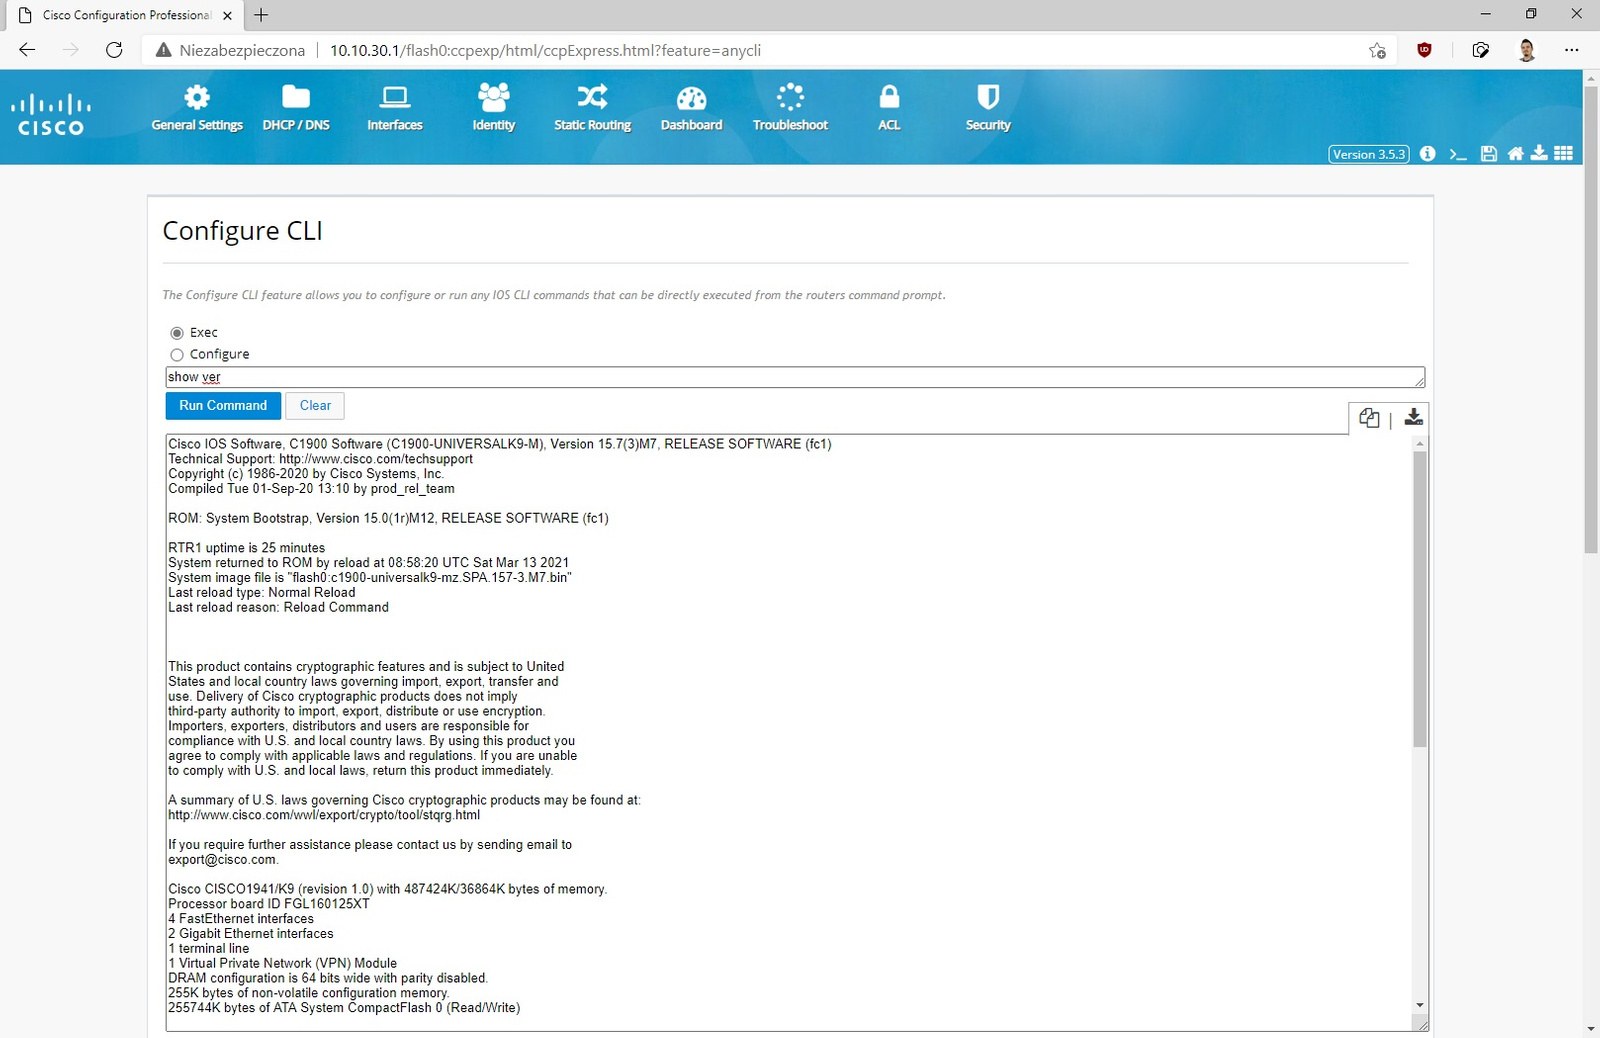Screen dimensions: 1600x1038
Task: Open the Dashboard menu item
Action: click(x=691, y=108)
